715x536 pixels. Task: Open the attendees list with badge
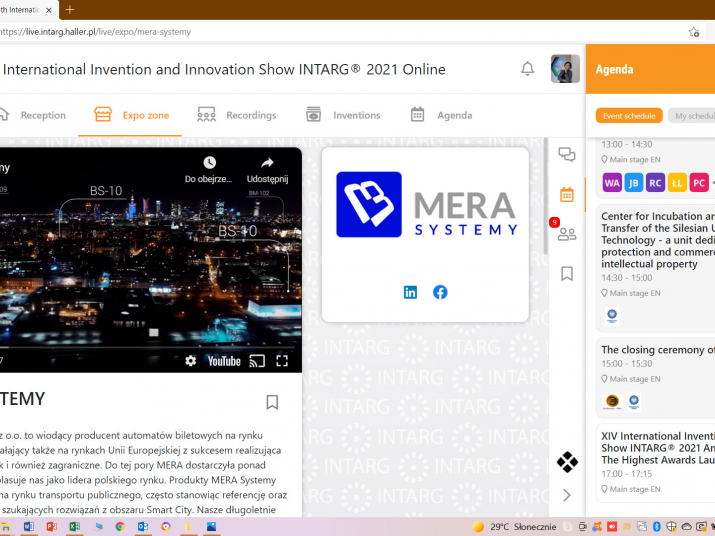567,234
